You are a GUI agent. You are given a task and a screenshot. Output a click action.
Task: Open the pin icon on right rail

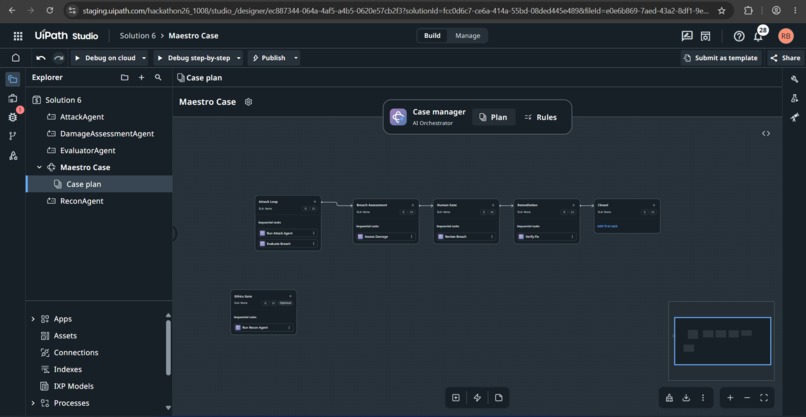(795, 117)
